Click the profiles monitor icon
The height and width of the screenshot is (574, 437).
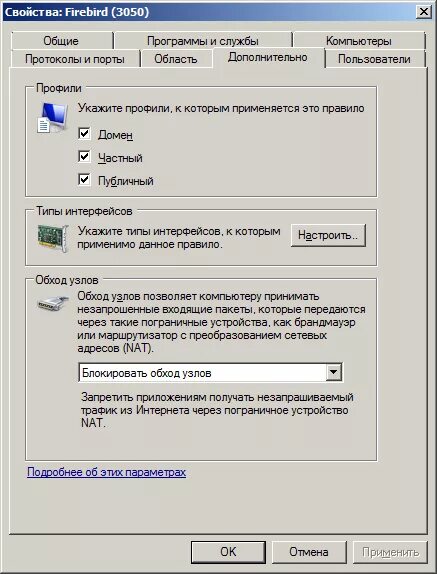(x=53, y=117)
